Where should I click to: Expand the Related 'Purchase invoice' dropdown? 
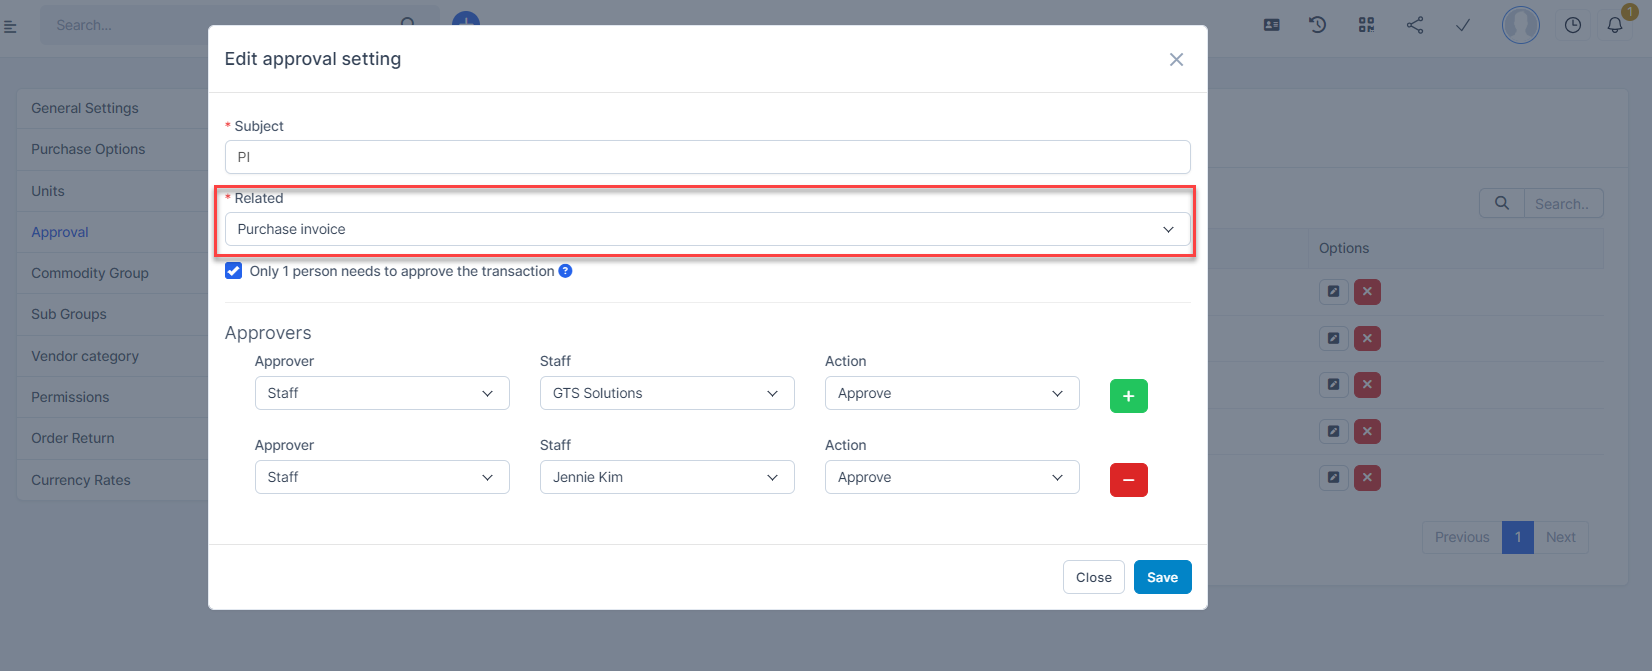tap(707, 229)
